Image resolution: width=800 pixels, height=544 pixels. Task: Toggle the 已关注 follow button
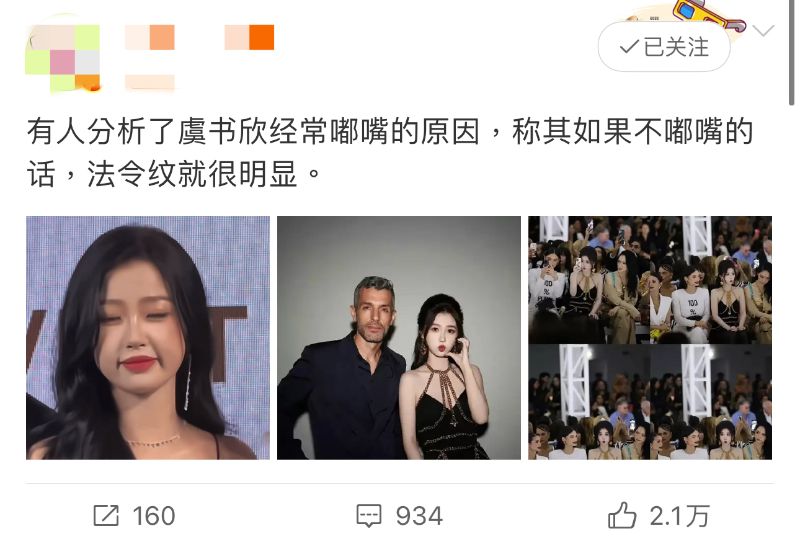click(x=664, y=47)
